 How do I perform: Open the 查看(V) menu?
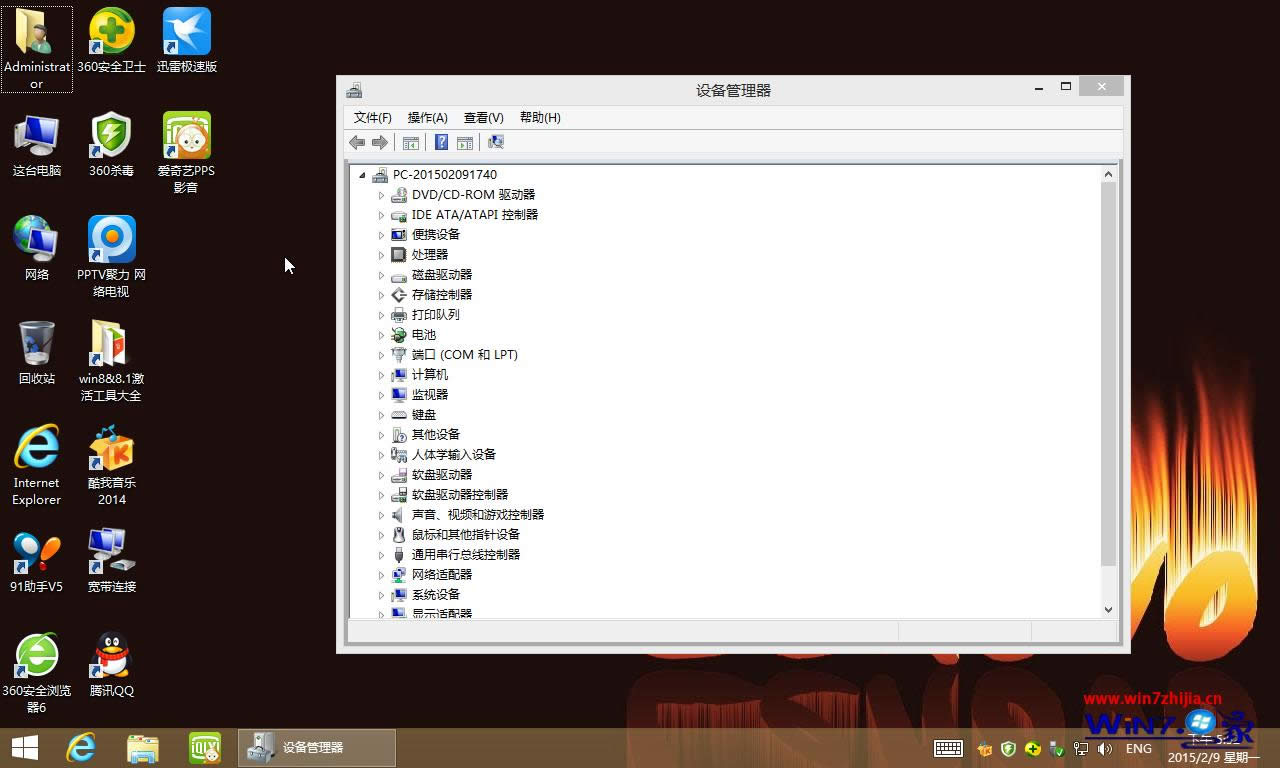pyautogui.click(x=483, y=117)
